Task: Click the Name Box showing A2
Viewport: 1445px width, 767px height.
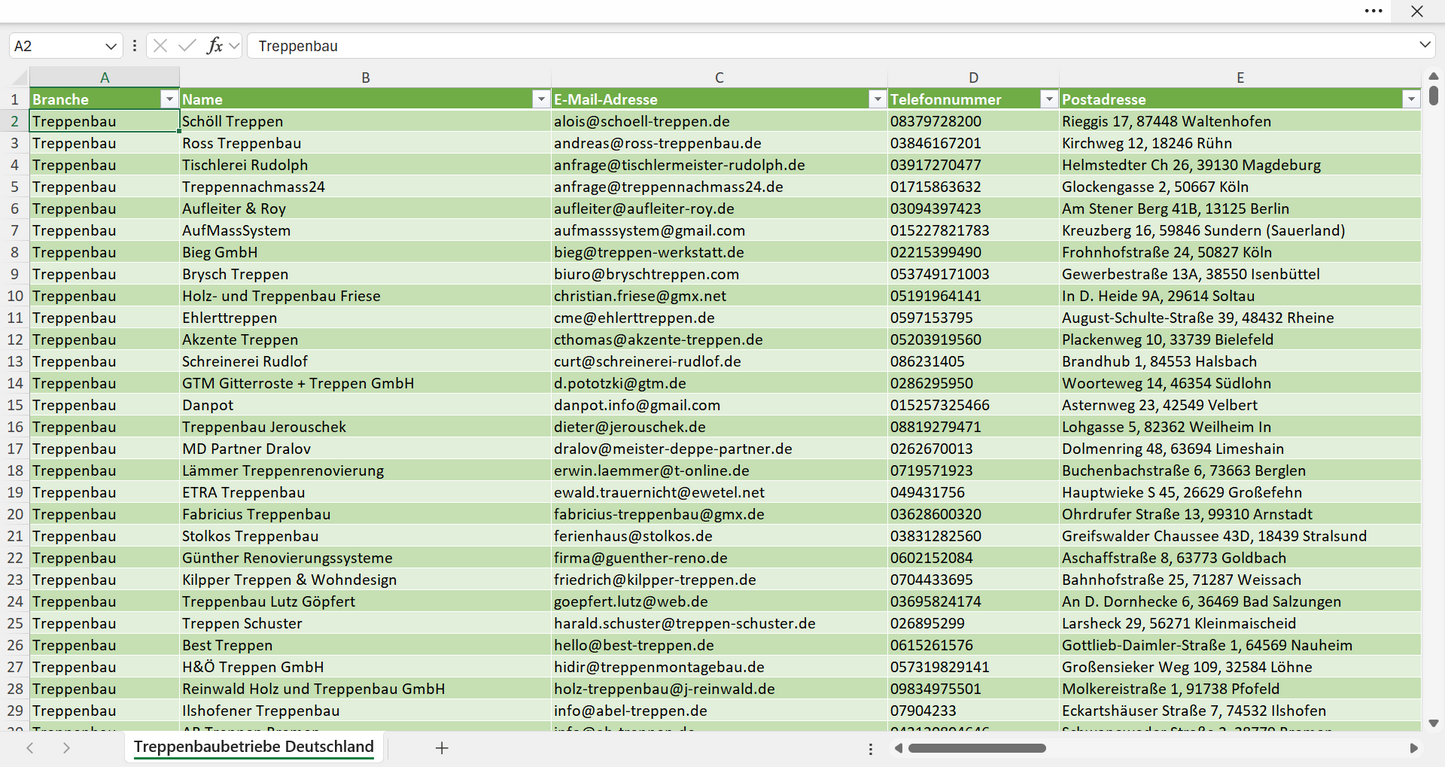Action: (x=56, y=46)
